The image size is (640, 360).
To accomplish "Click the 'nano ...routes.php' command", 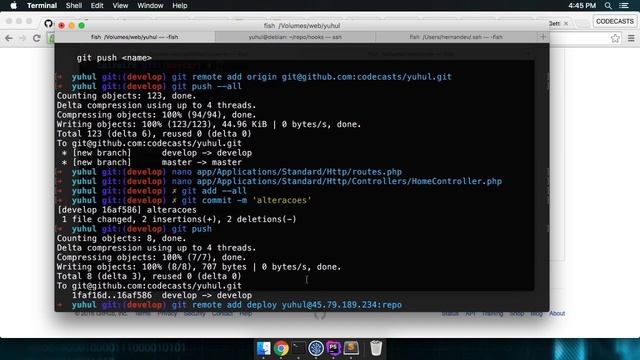I will point(287,172).
